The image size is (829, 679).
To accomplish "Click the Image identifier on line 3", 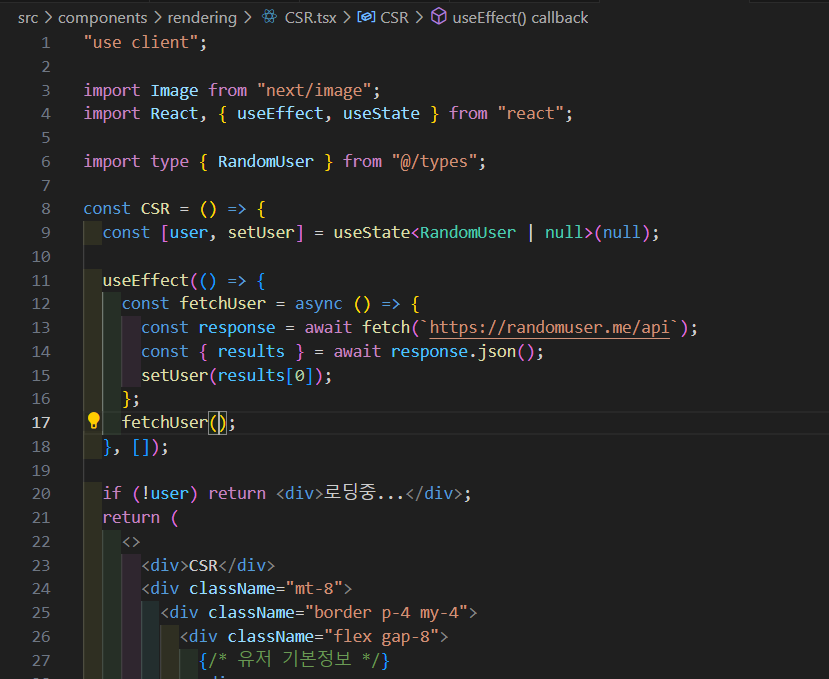I will pos(174,90).
